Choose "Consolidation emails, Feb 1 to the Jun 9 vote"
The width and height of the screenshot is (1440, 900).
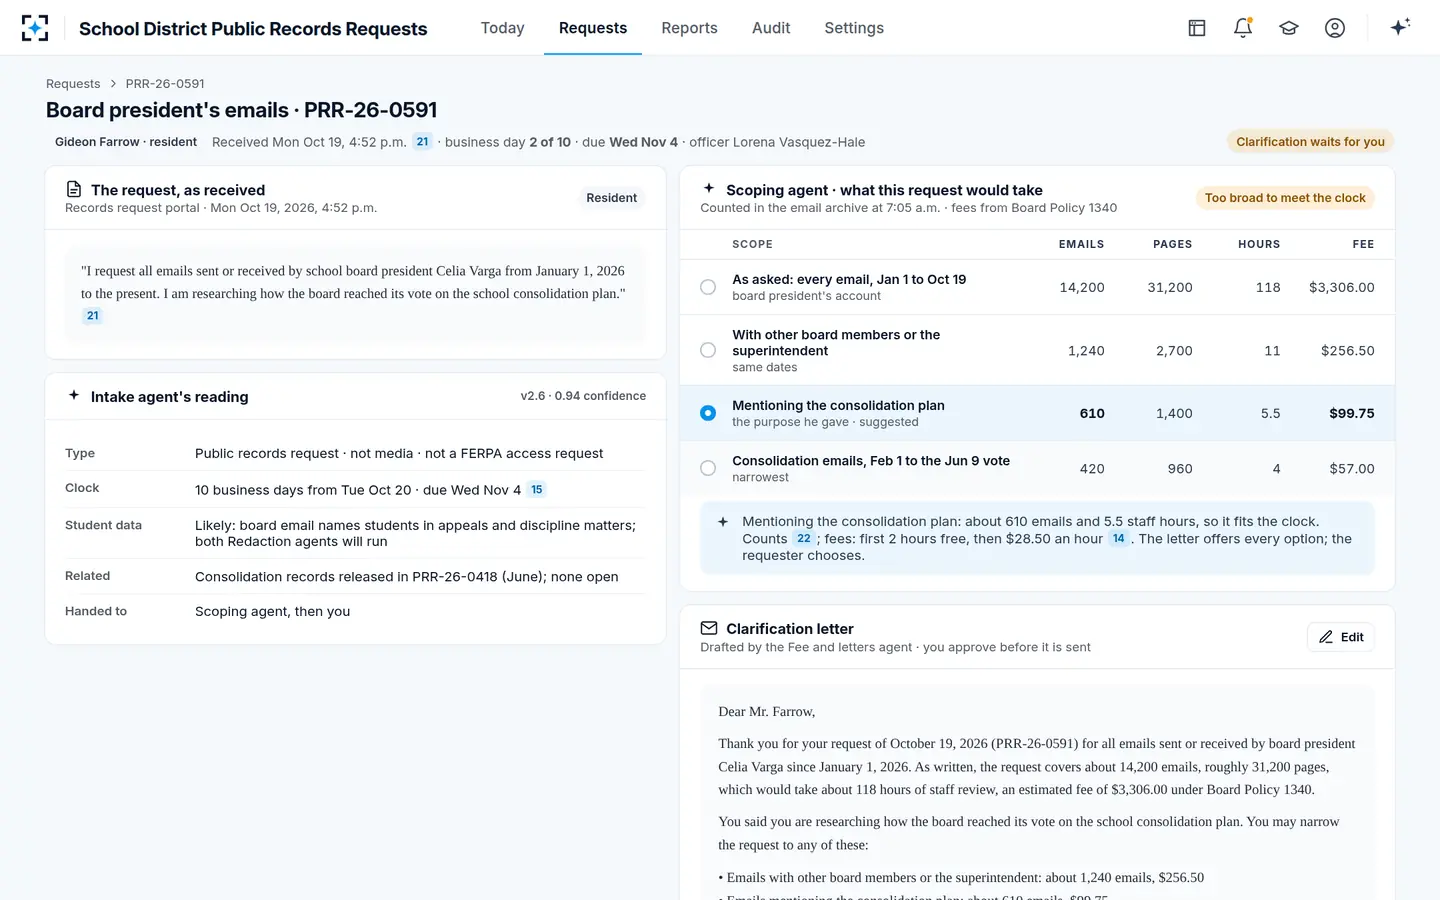coord(708,468)
